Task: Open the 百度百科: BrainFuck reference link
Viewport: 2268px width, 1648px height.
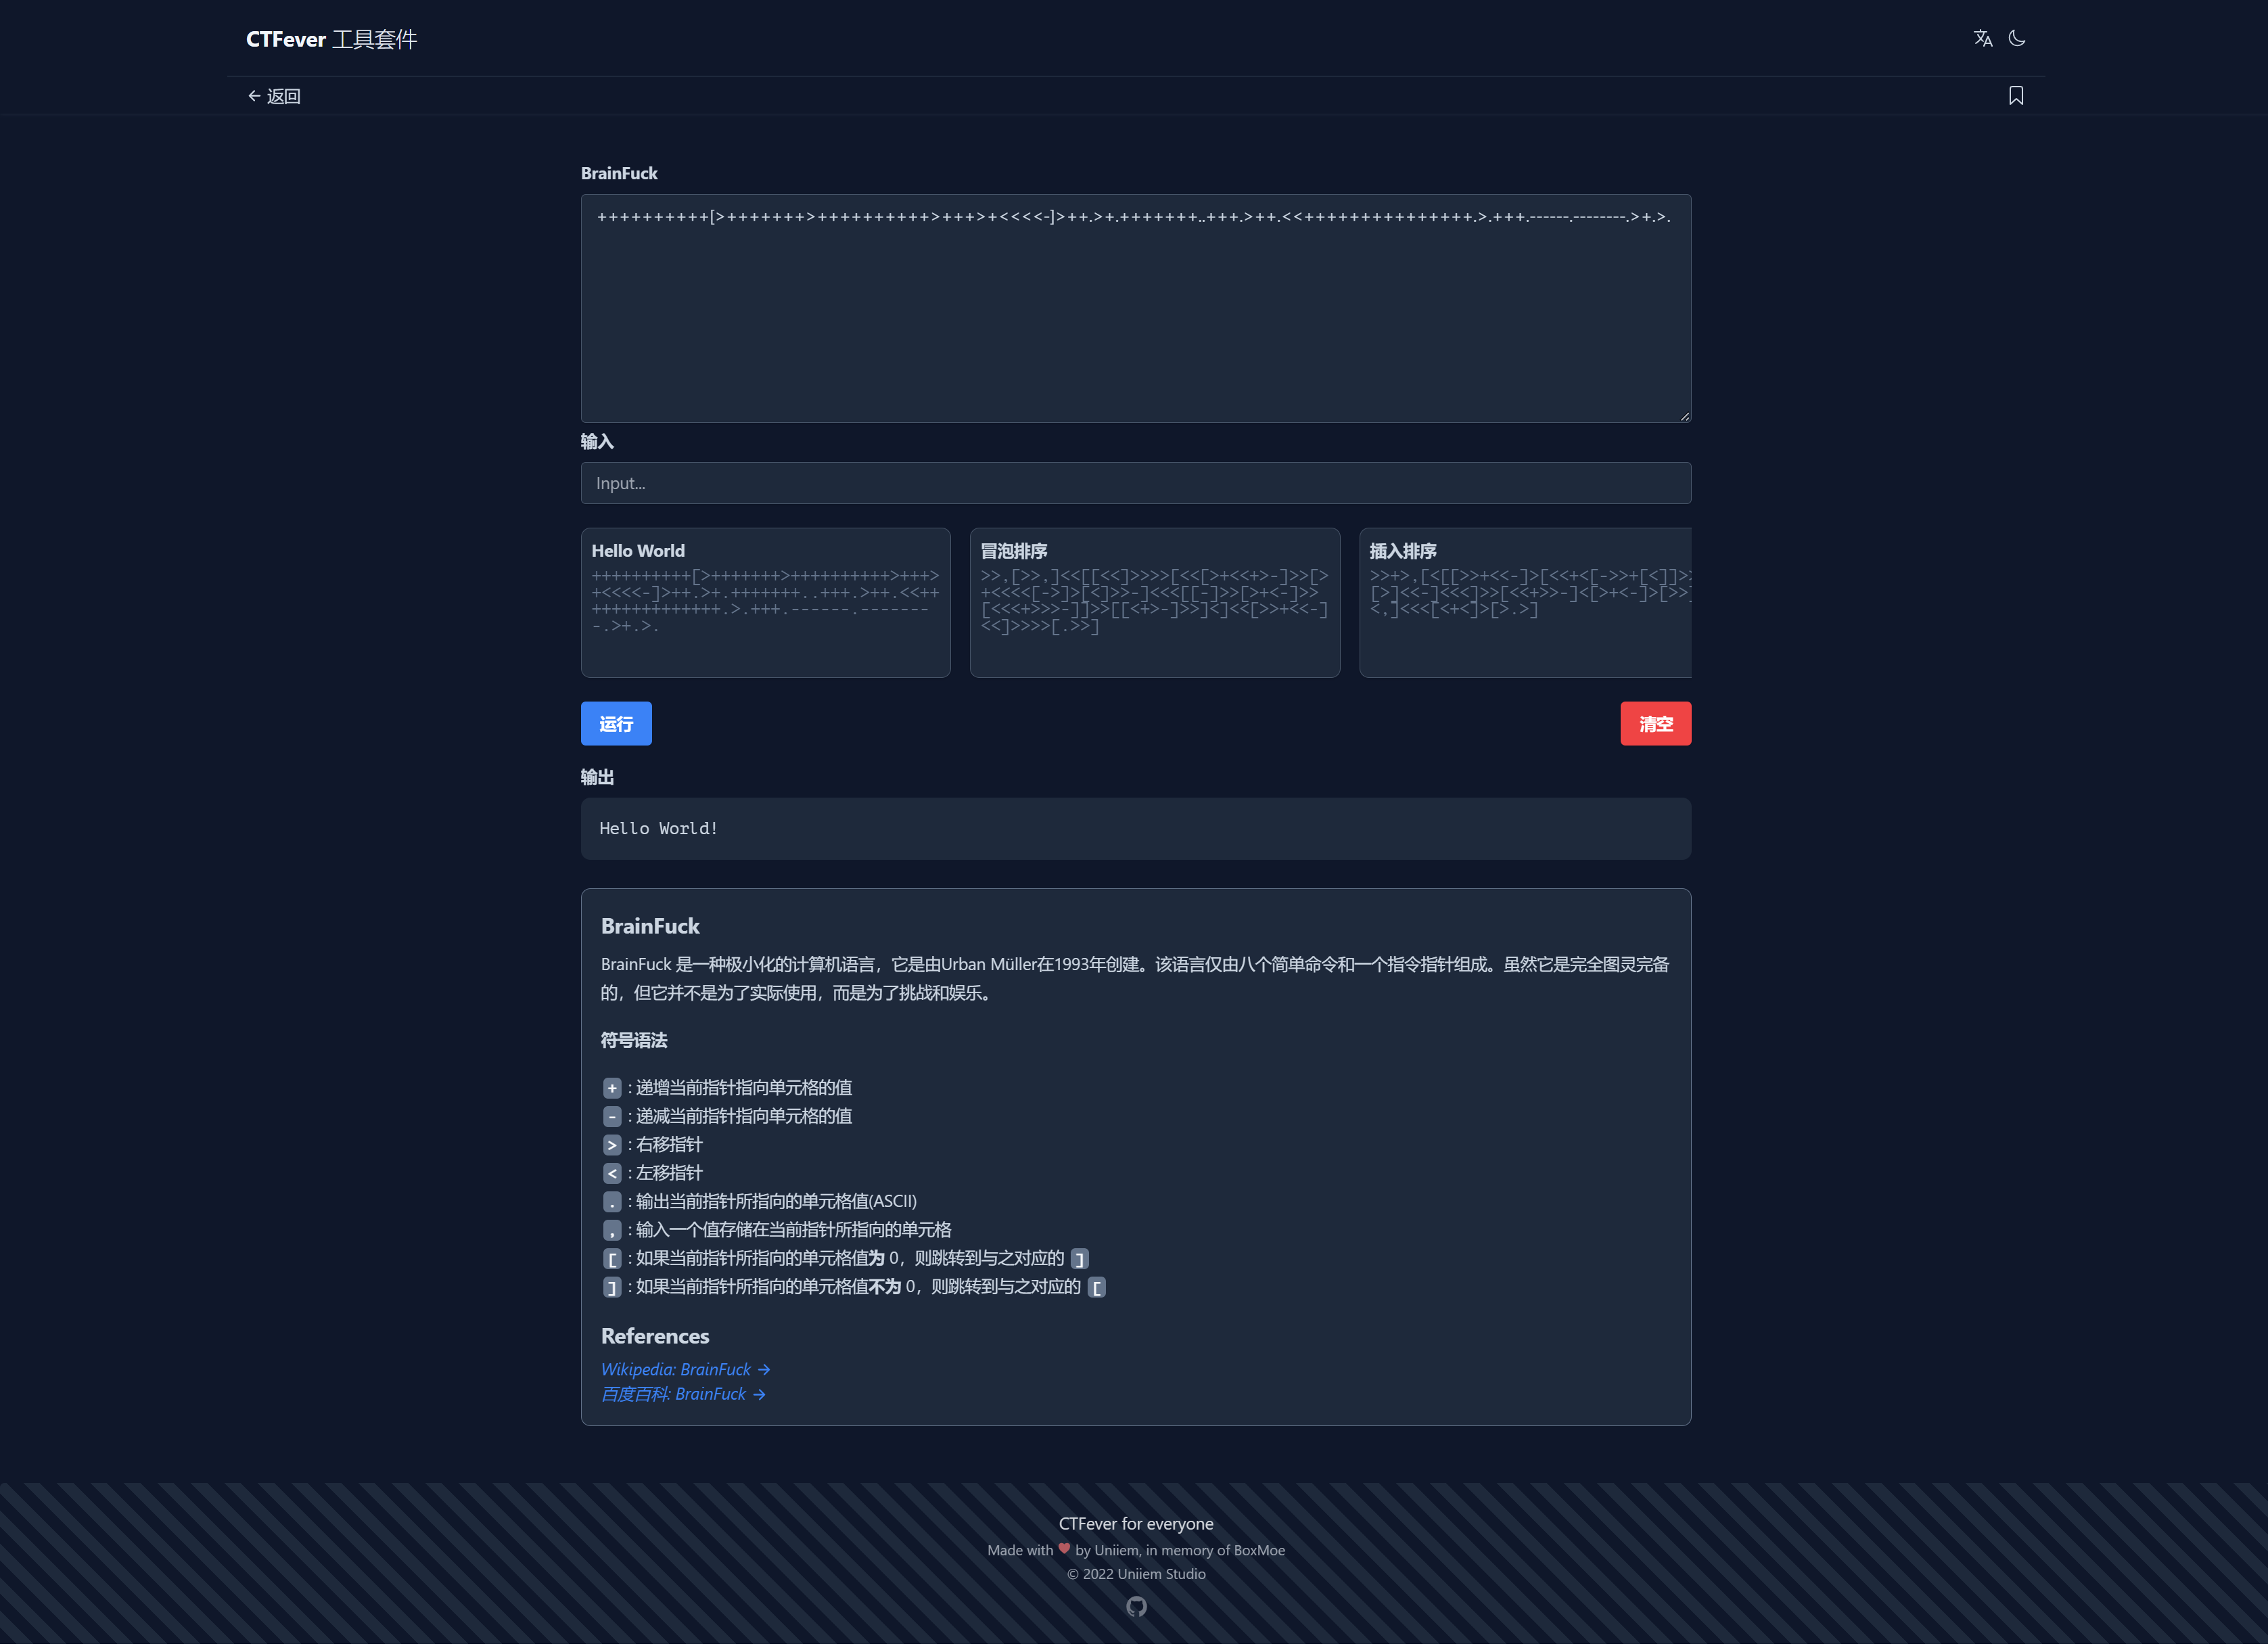Action: [x=673, y=1395]
